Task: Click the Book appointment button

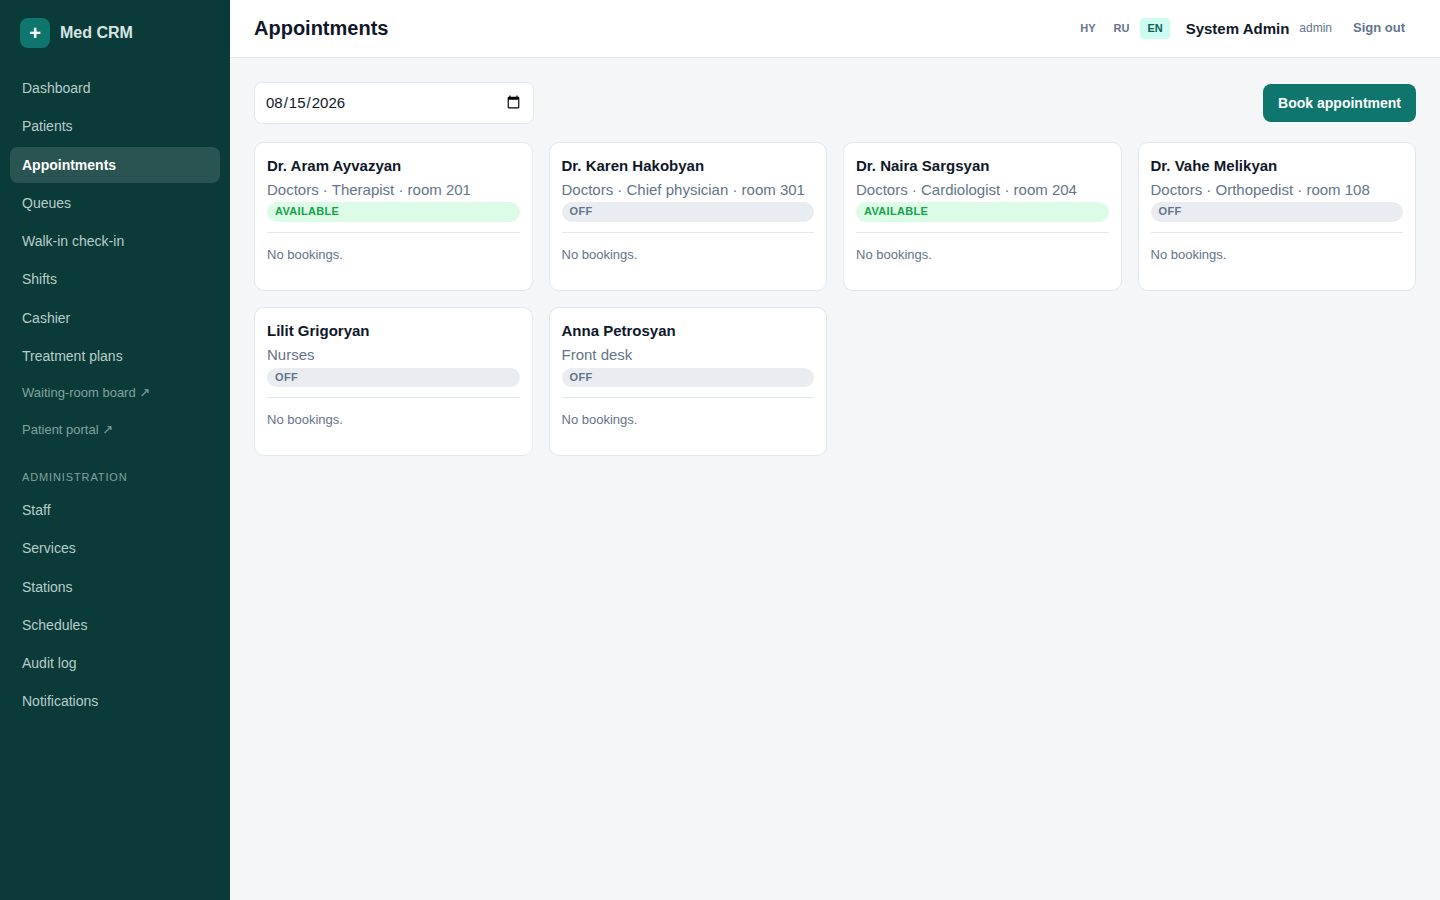Action: pos(1339,103)
